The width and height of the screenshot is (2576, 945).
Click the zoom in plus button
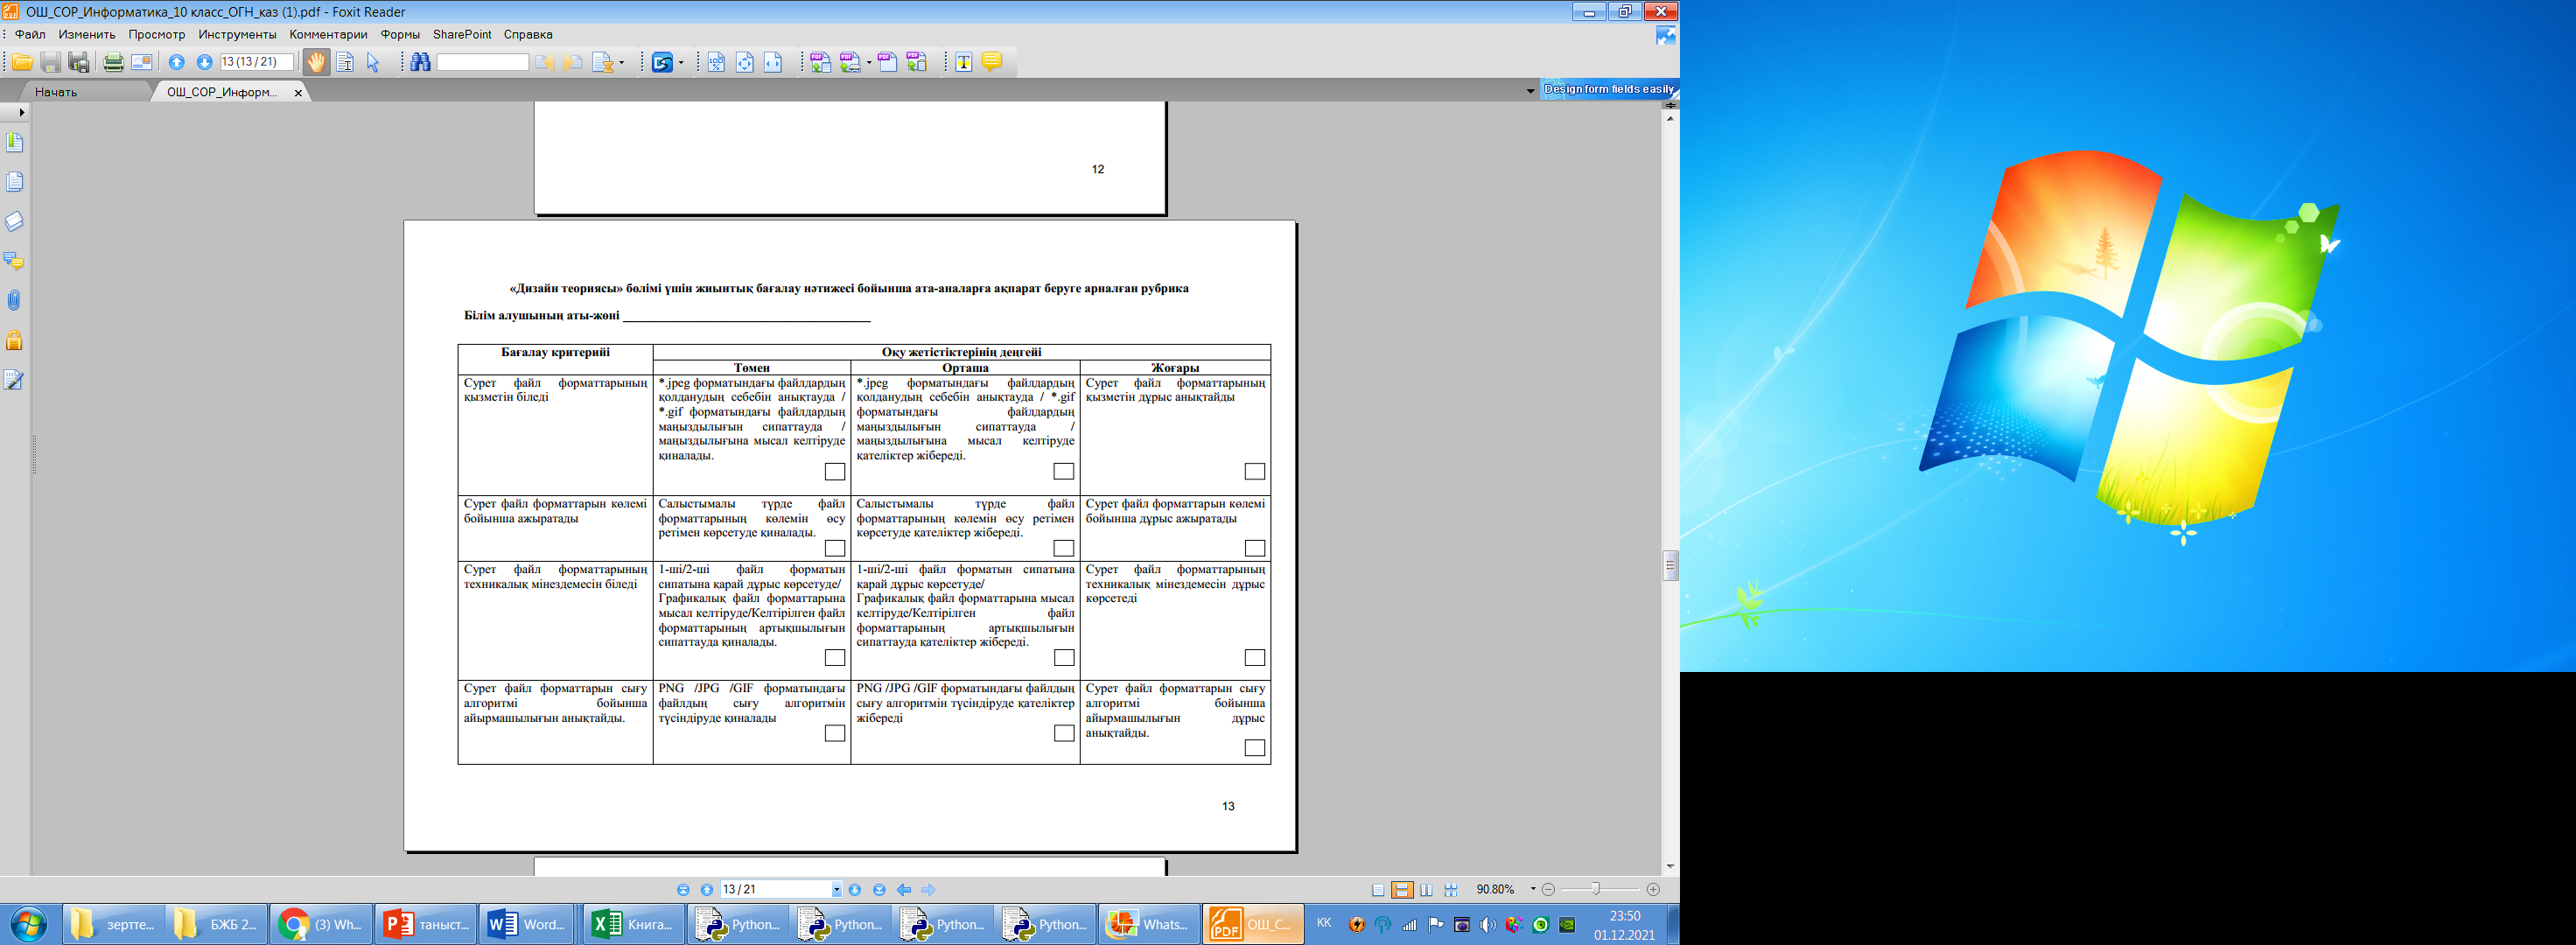click(x=1653, y=889)
